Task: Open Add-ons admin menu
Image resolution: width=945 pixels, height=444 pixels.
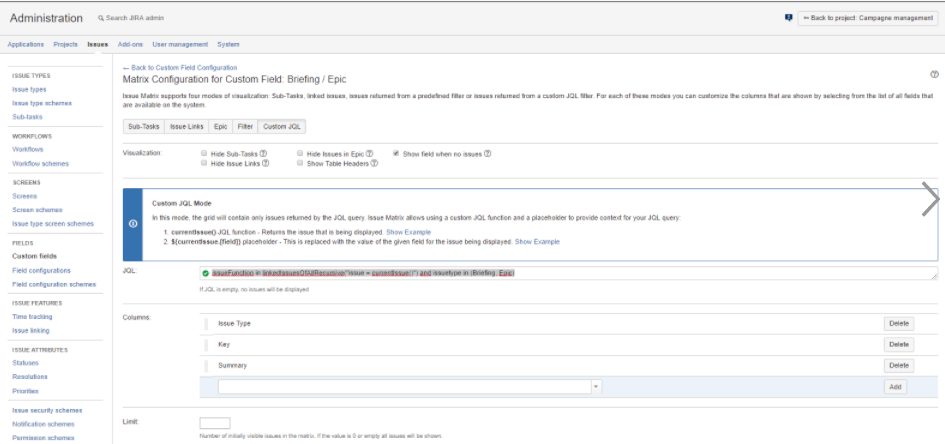Action: point(130,45)
